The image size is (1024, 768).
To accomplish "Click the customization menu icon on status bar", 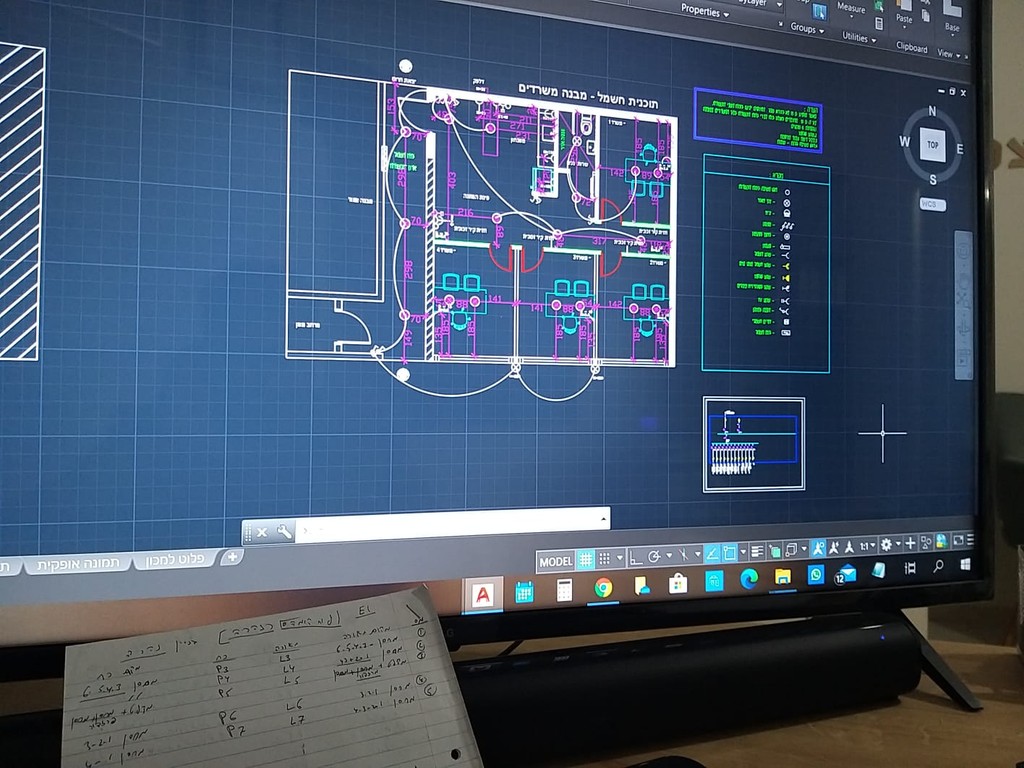I will 970,540.
